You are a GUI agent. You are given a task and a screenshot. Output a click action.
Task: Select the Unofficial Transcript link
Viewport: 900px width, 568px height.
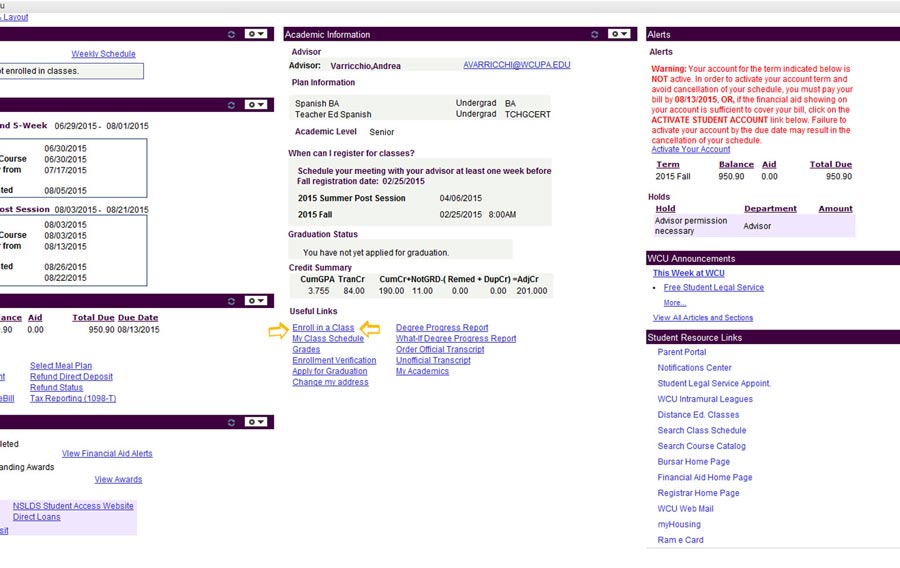coord(433,361)
